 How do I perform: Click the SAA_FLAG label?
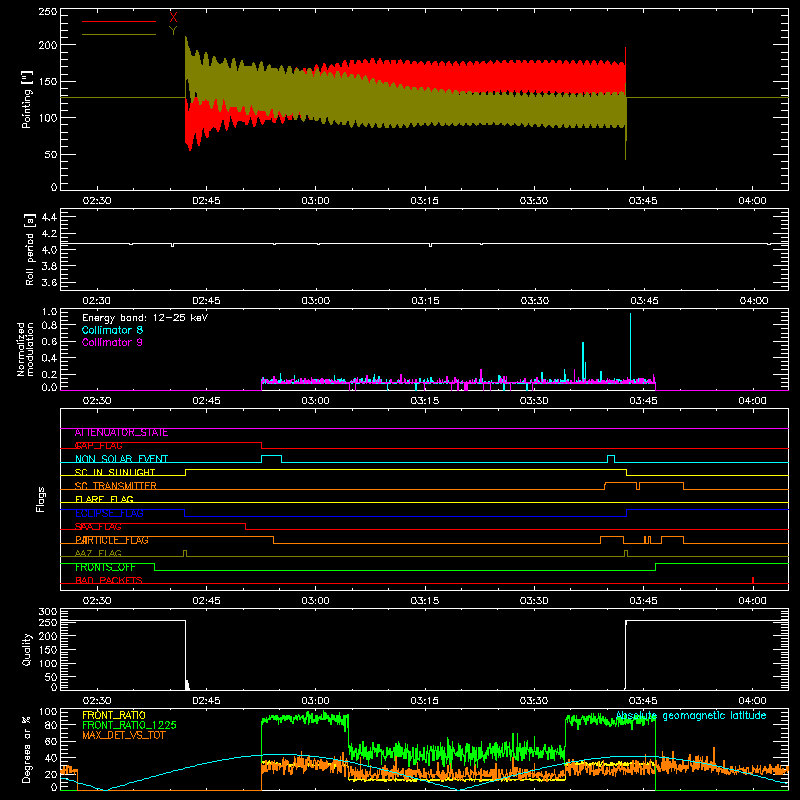98,527
